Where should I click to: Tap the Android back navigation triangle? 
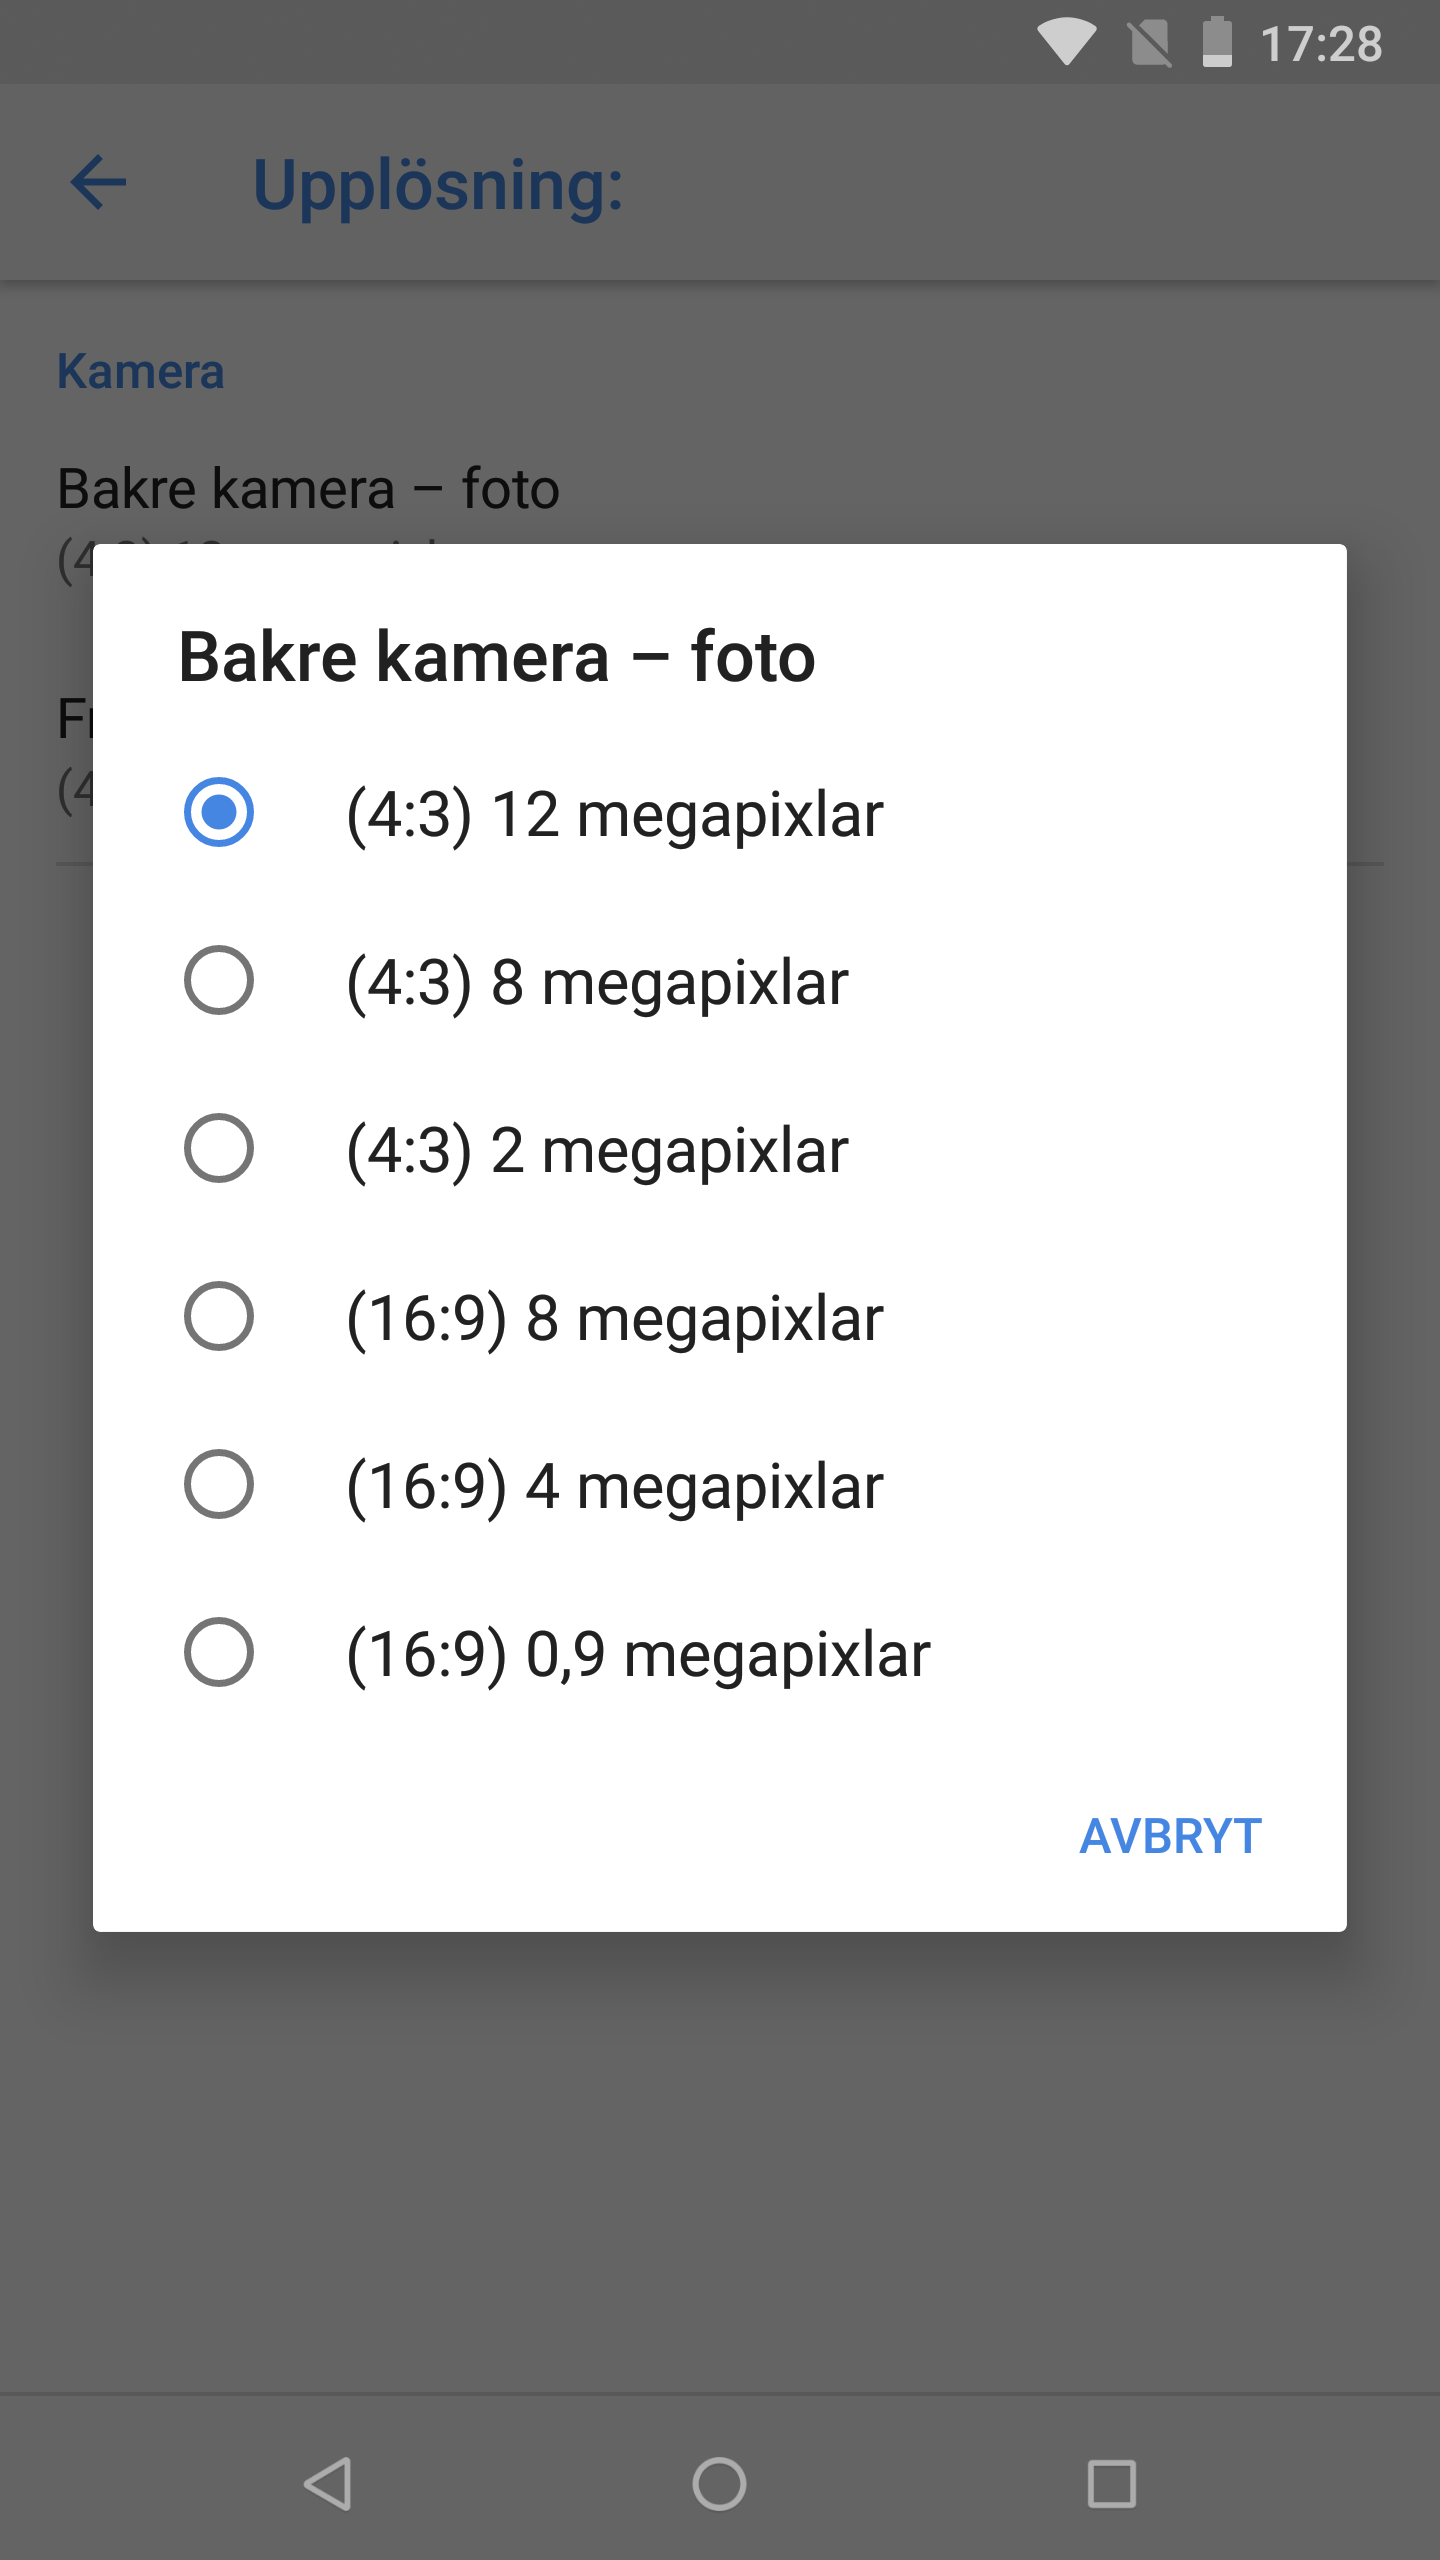(328, 2484)
